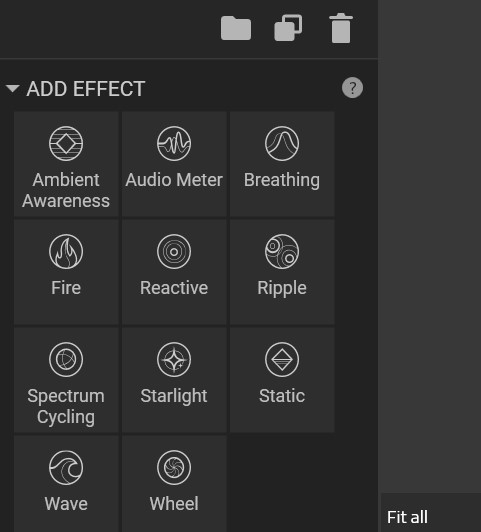Click the folder icon to group layers

(x=236, y=28)
